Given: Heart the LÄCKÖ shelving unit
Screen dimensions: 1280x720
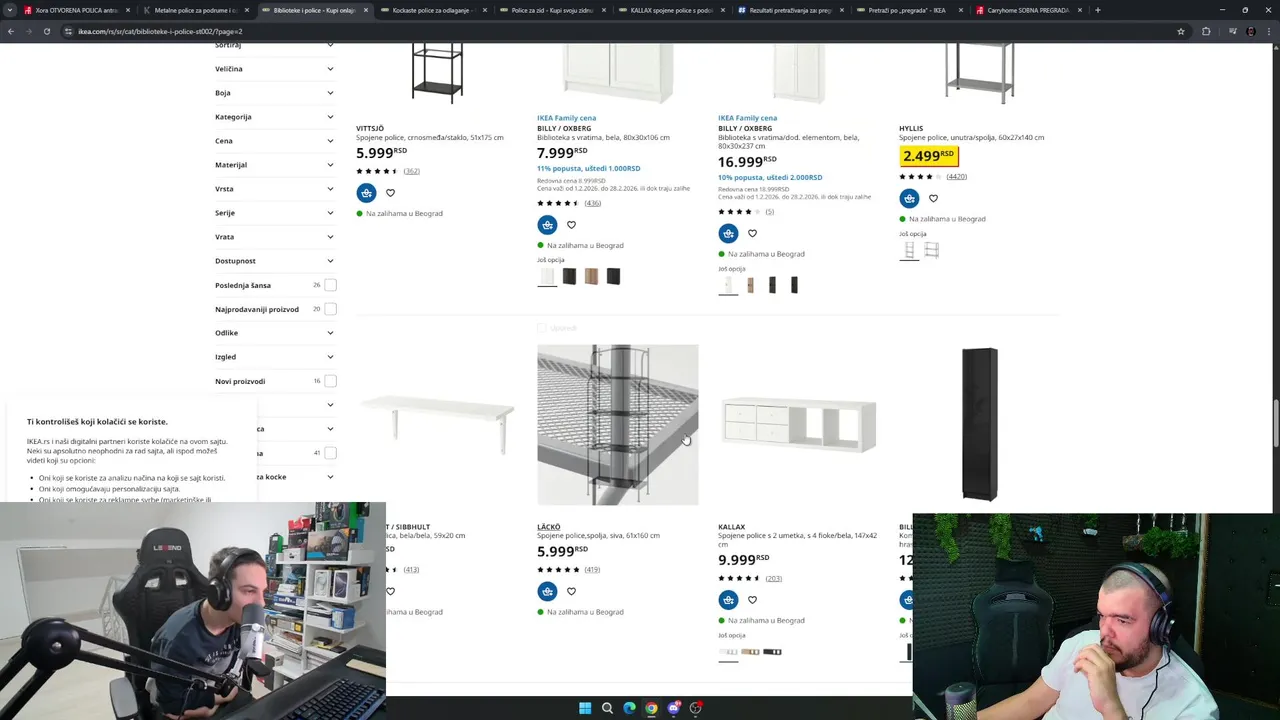Looking at the screenshot, I should pos(571,591).
